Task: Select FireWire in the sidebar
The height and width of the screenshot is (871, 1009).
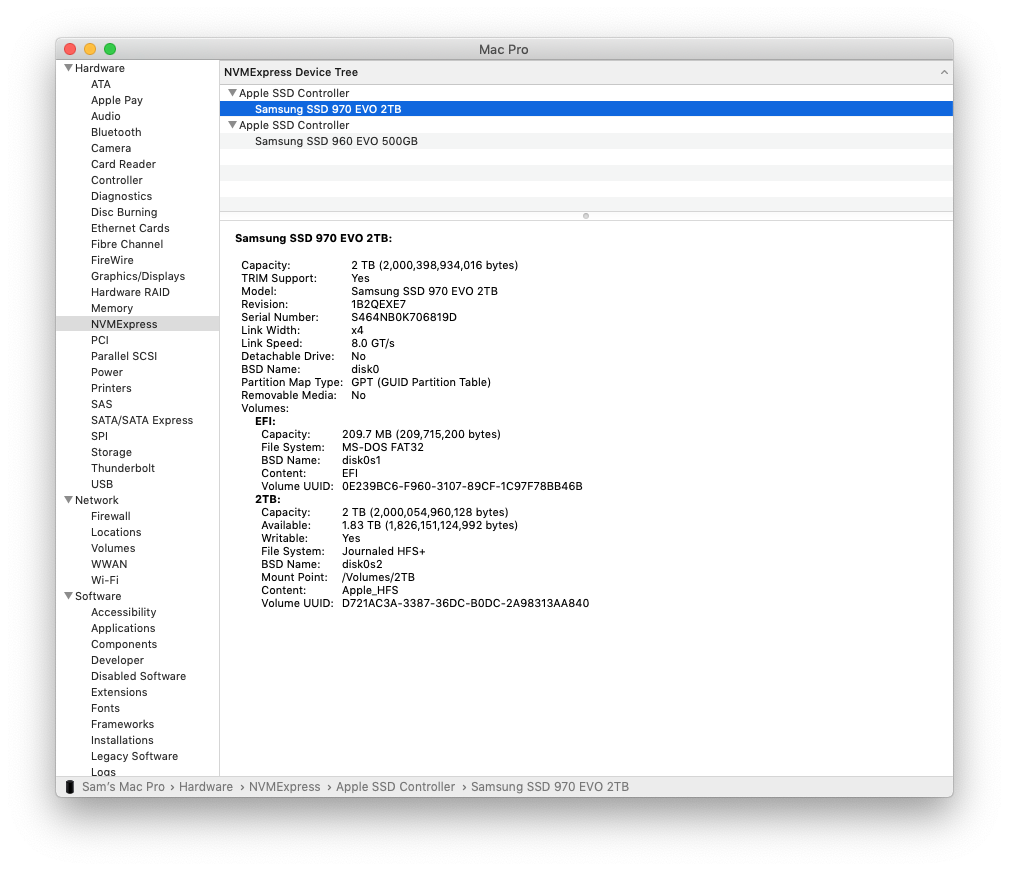Action: point(112,260)
